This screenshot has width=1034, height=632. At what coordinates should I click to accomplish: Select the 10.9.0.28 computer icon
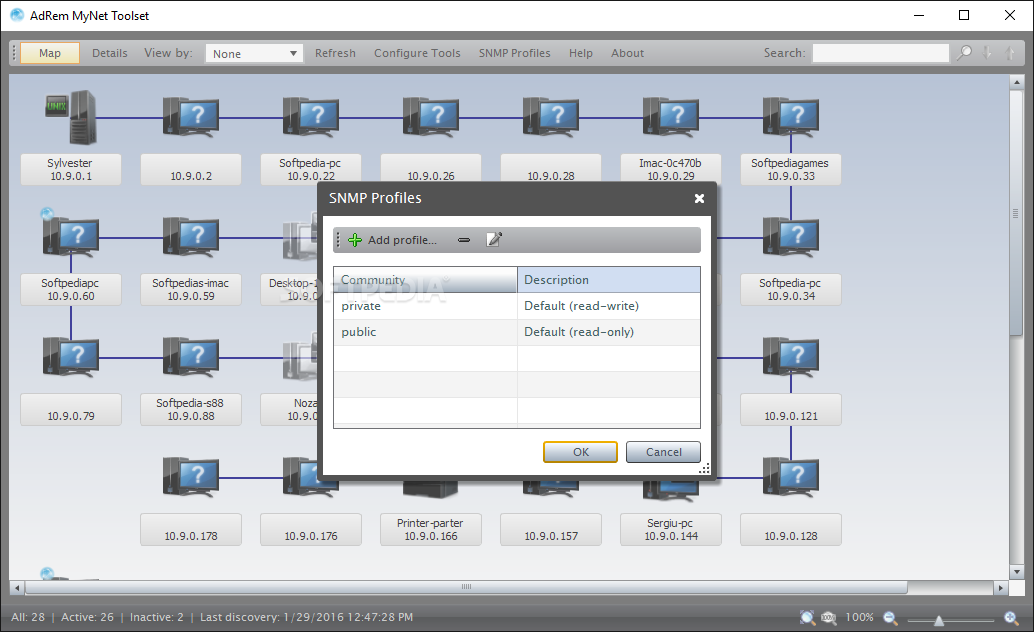tap(551, 117)
